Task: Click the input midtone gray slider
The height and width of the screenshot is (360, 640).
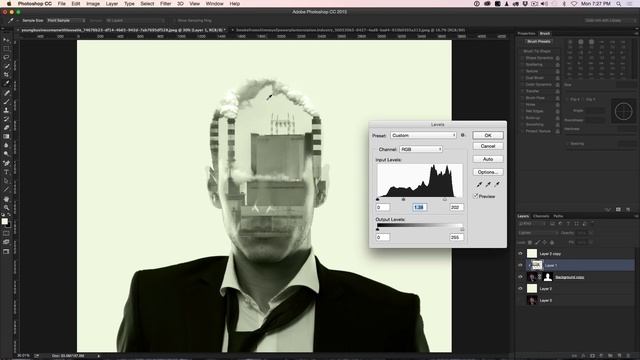Action: click(403, 200)
